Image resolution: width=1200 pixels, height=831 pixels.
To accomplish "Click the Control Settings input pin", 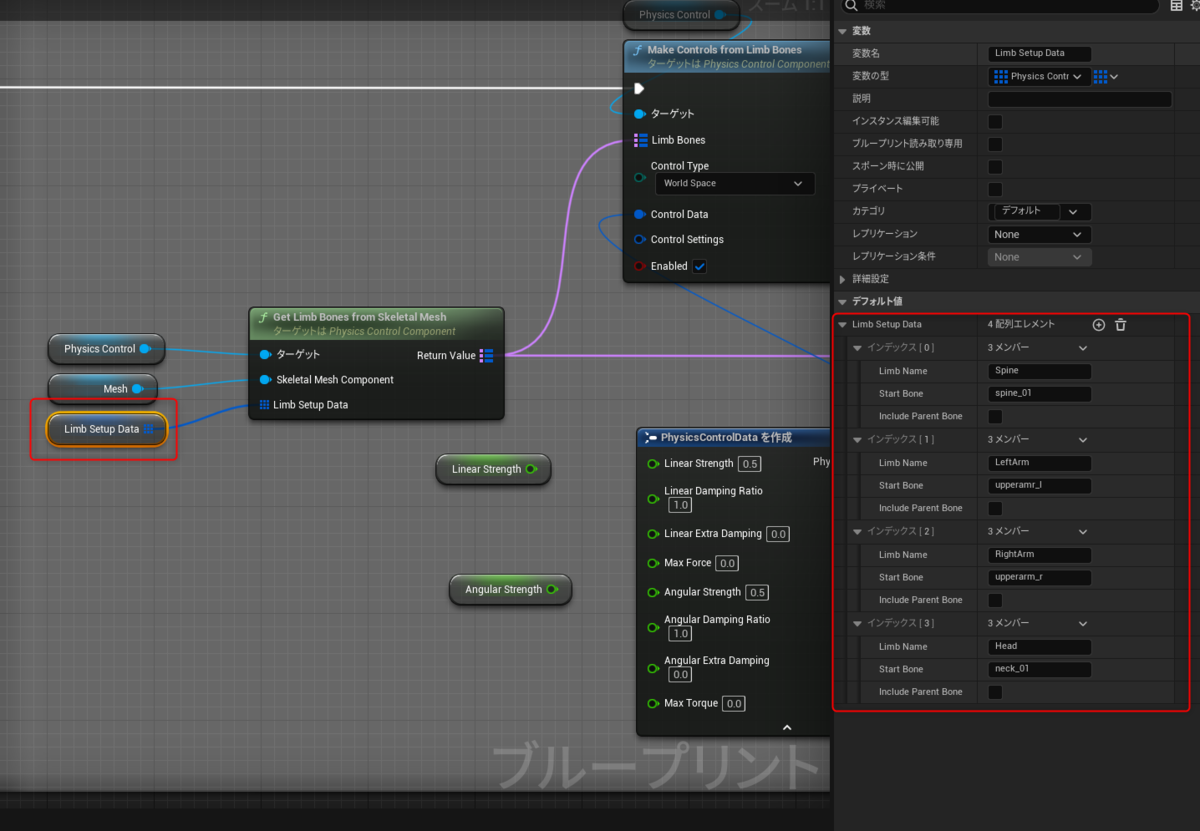I will coord(640,239).
